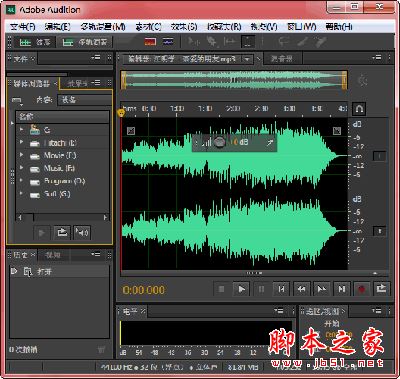Image resolution: width=400 pixels, height=379 pixels.
Task: Select the Files panel tab
Action: [x=22, y=59]
